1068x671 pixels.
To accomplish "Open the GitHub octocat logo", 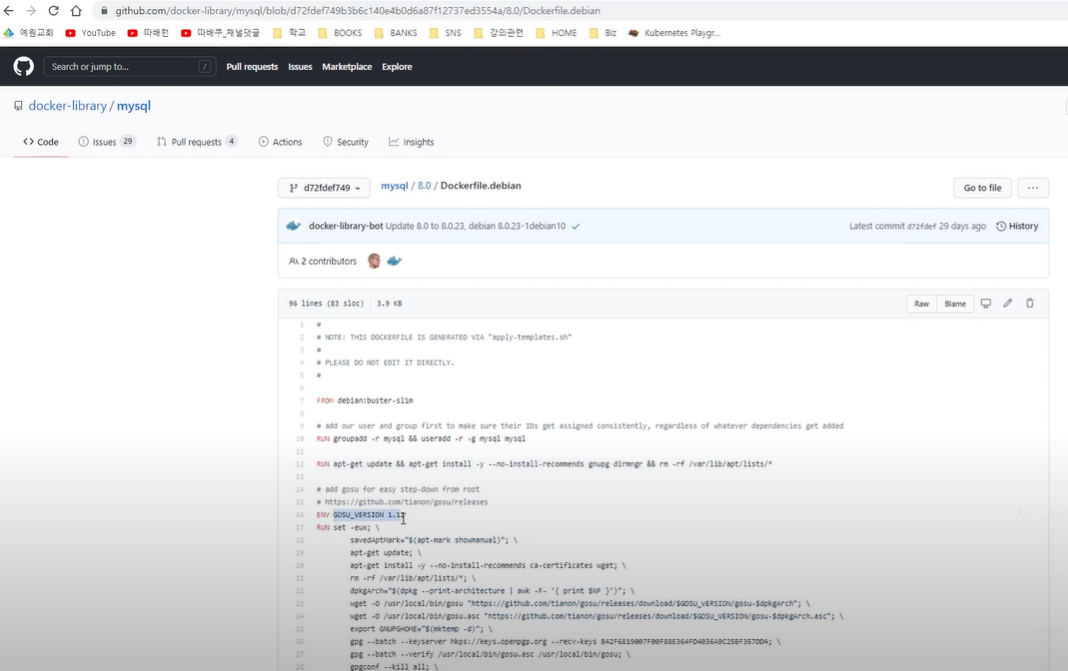I will 23,66.
